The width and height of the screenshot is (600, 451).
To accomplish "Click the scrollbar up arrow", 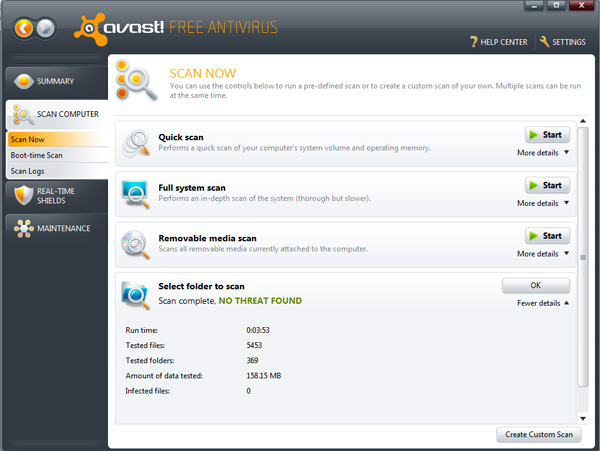I will 583,121.
